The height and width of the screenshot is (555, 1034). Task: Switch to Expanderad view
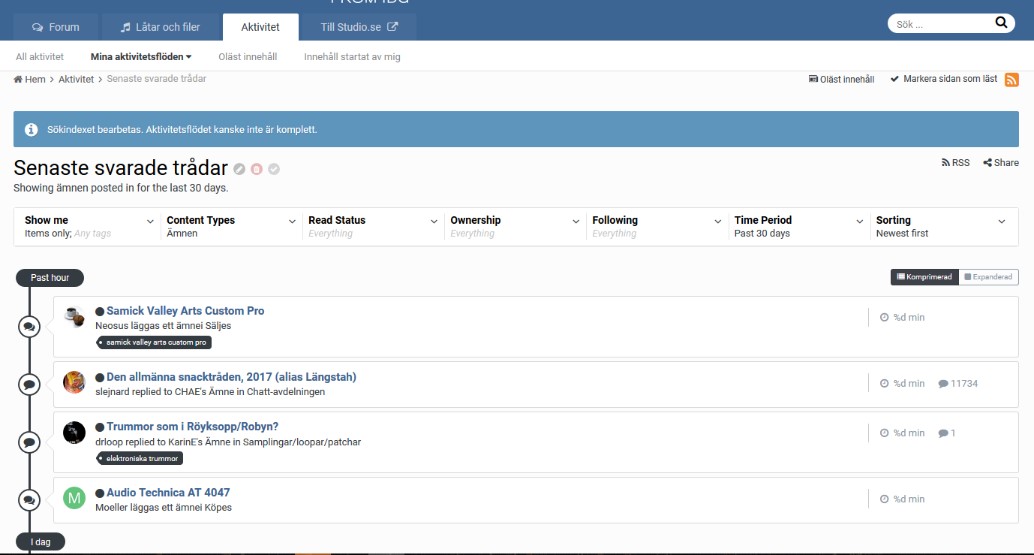point(988,277)
